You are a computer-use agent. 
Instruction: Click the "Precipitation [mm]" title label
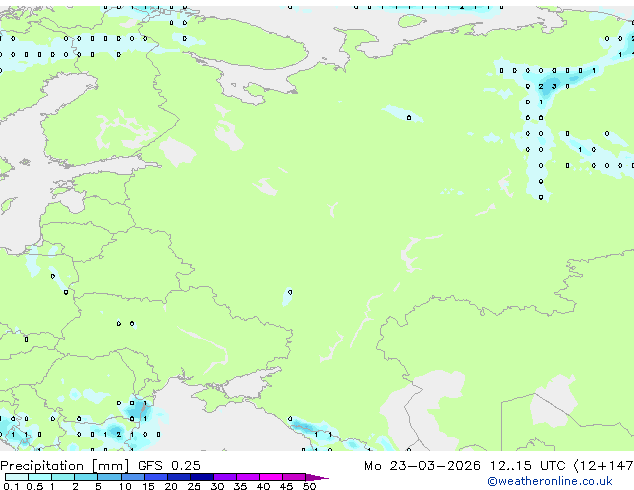click(64, 466)
